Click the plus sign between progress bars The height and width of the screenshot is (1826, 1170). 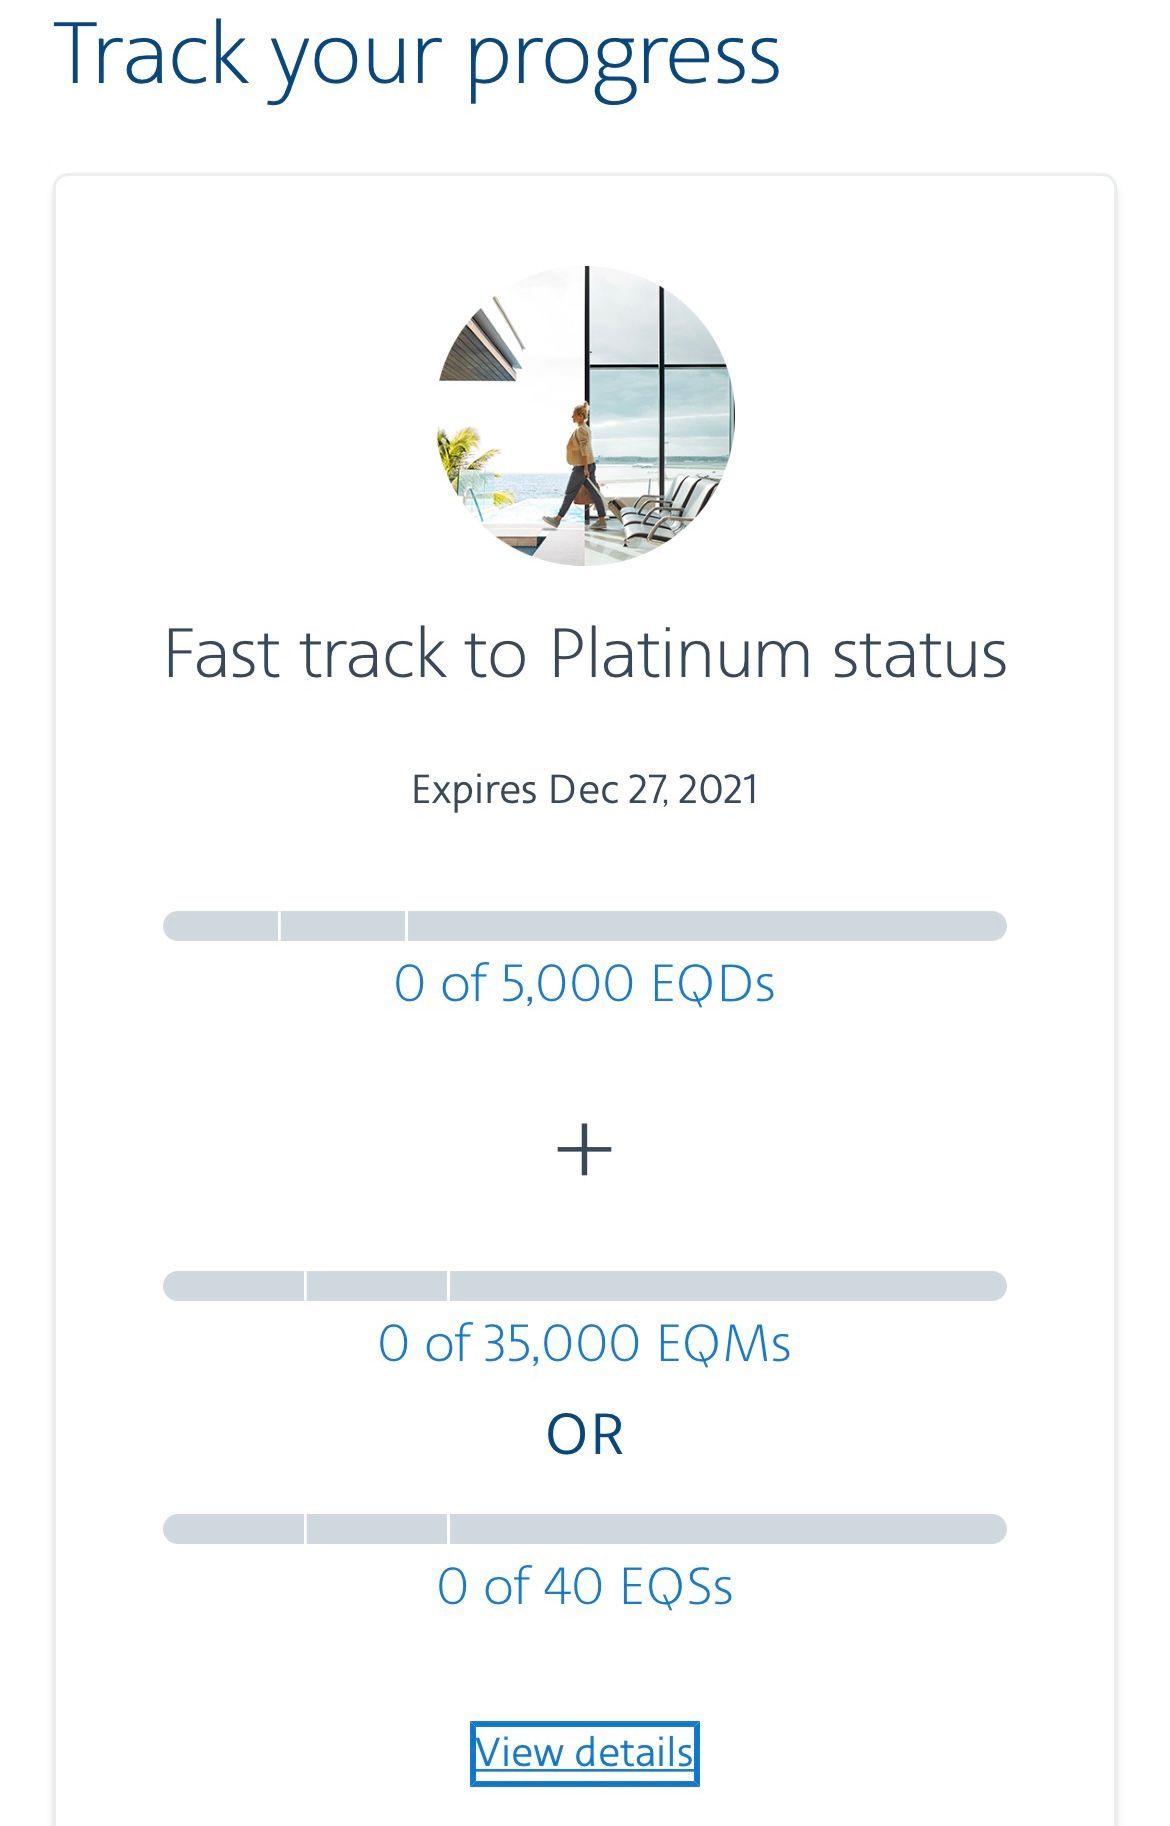click(x=585, y=1150)
